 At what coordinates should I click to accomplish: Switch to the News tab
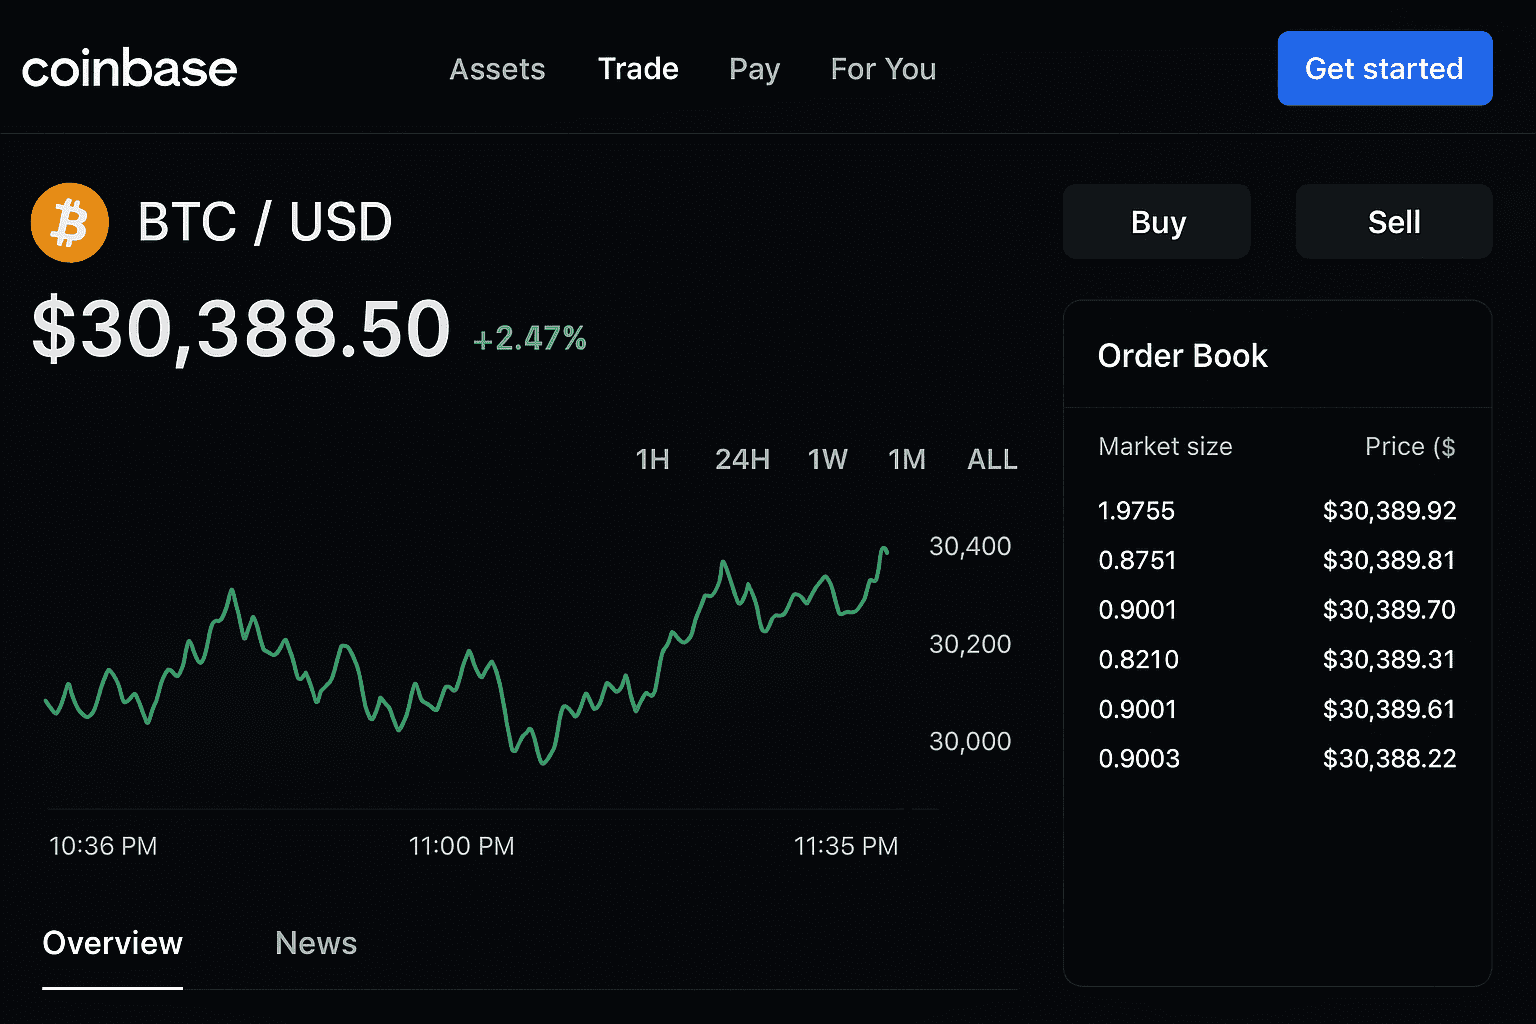click(x=316, y=943)
